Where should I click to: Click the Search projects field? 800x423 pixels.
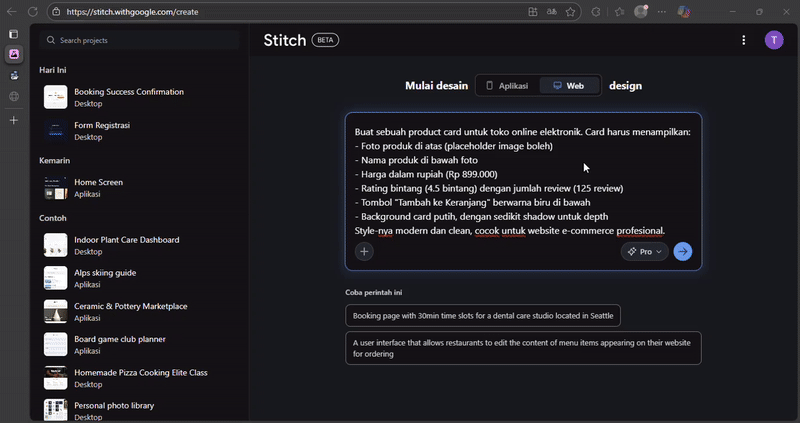[139, 40]
